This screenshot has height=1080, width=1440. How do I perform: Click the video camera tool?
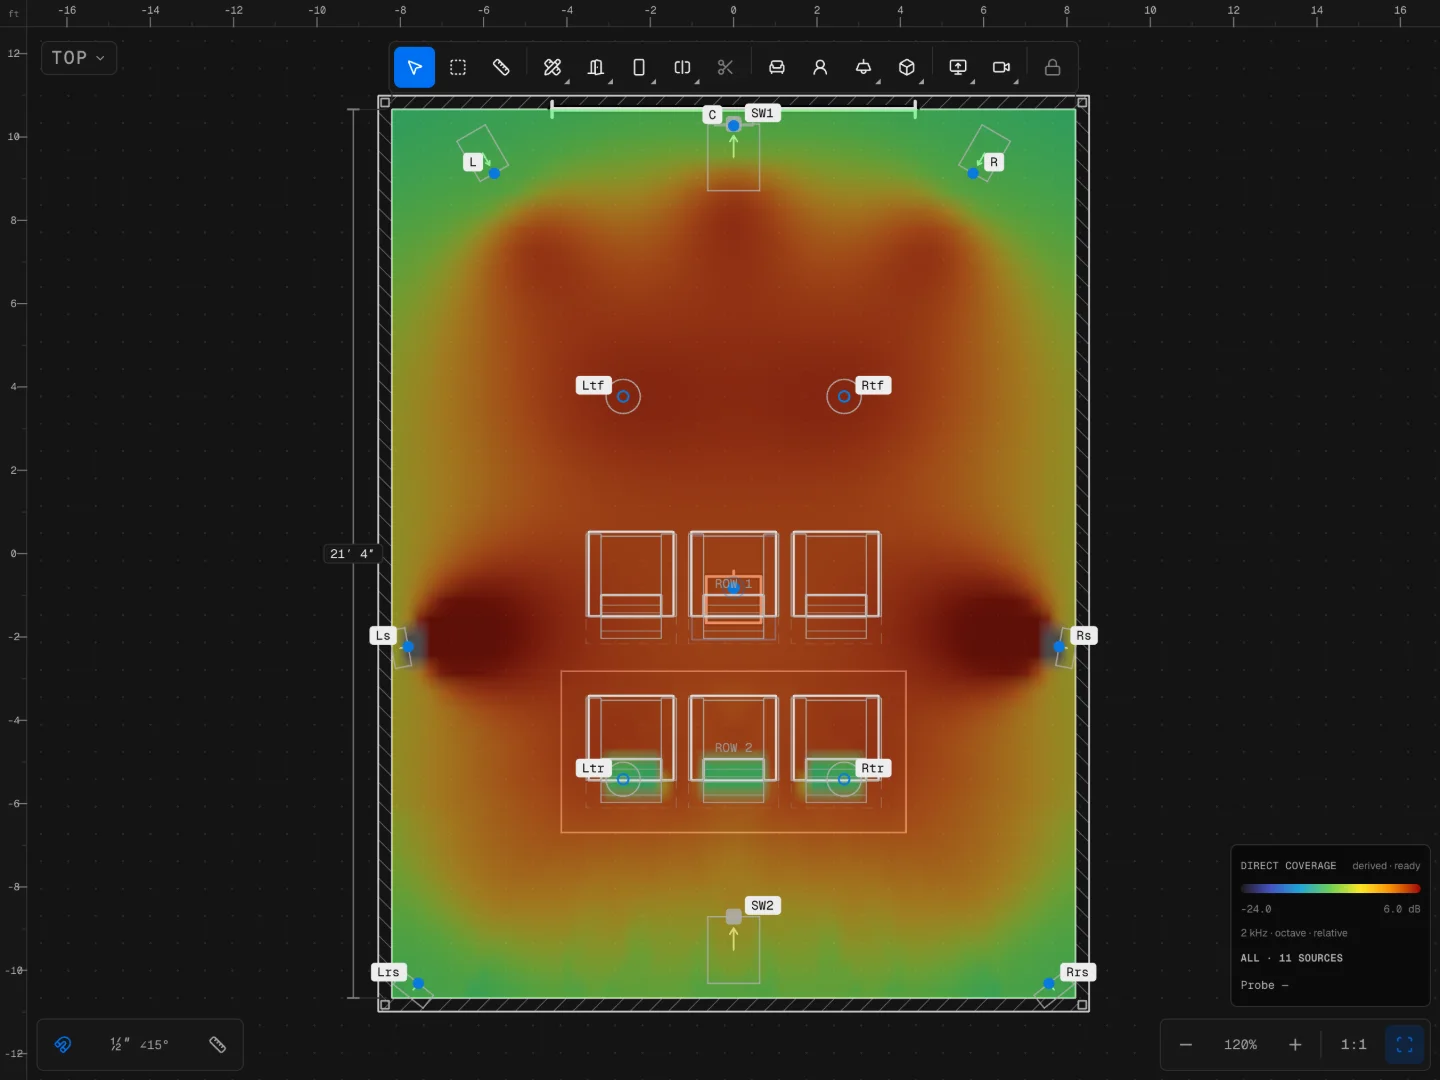click(1001, 67)
